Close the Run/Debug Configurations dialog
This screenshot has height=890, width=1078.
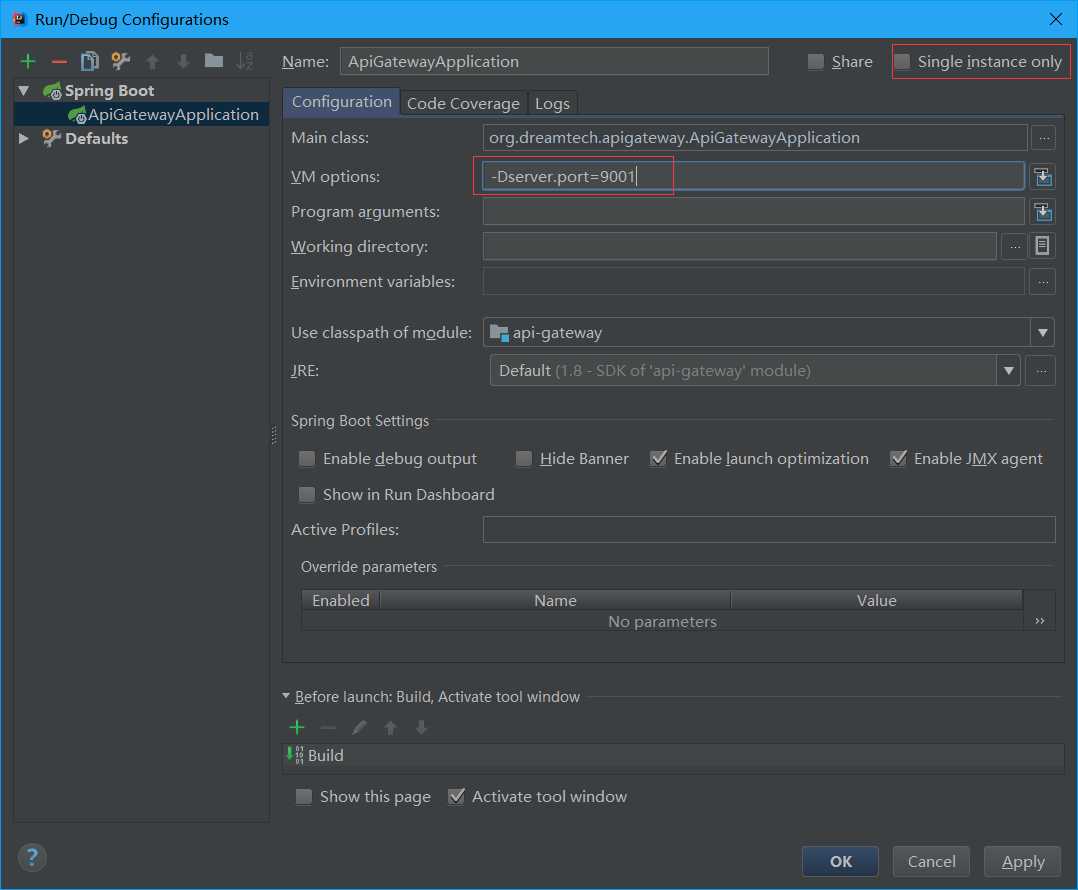tap(1055, 19)
